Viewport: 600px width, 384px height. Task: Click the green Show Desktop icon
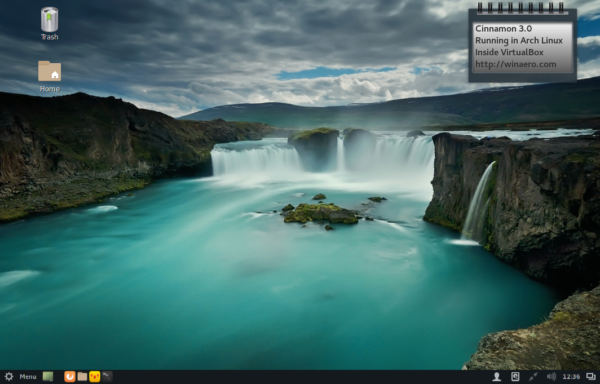click(x=48, y=377)
